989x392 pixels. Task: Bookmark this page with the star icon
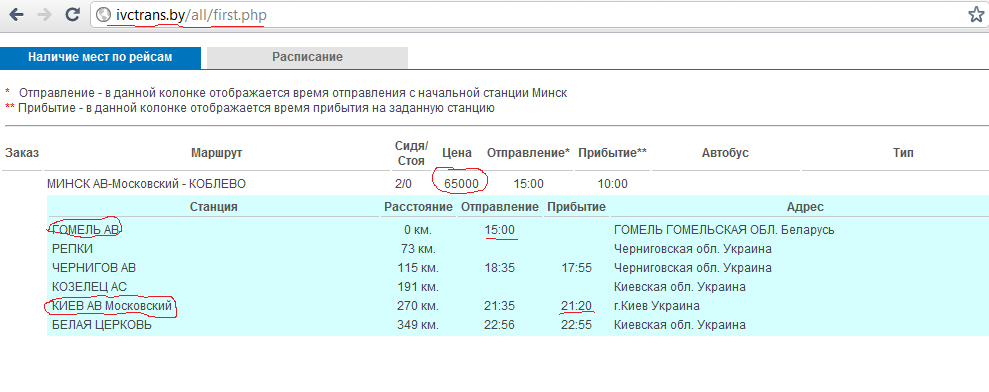click(x=976, y=15)
